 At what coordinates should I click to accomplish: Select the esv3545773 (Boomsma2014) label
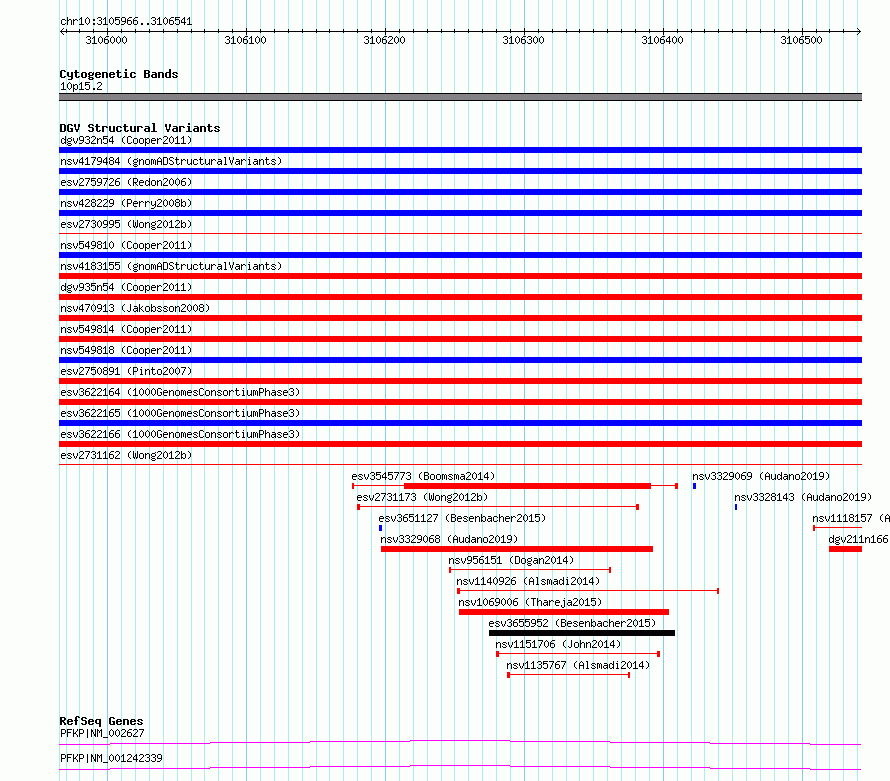click(x=423, y=476)
